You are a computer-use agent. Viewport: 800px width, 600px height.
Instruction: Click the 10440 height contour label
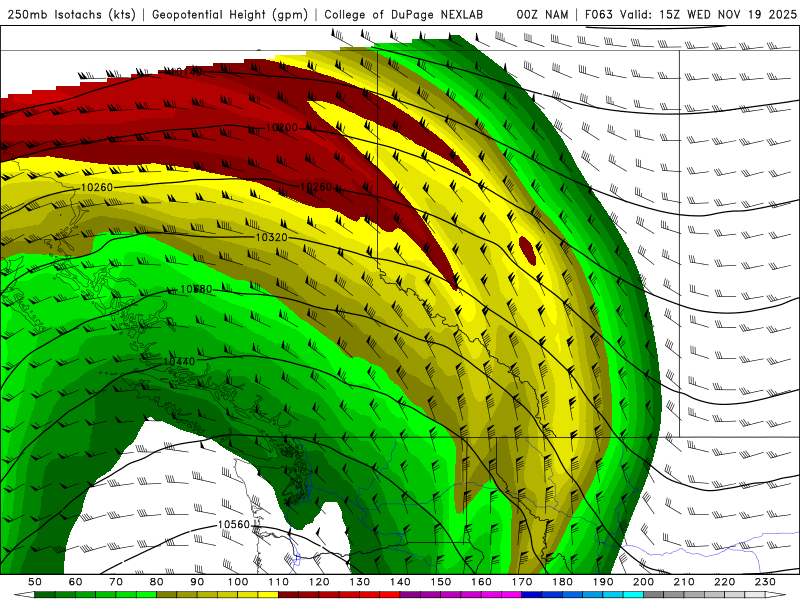point(179,362)
